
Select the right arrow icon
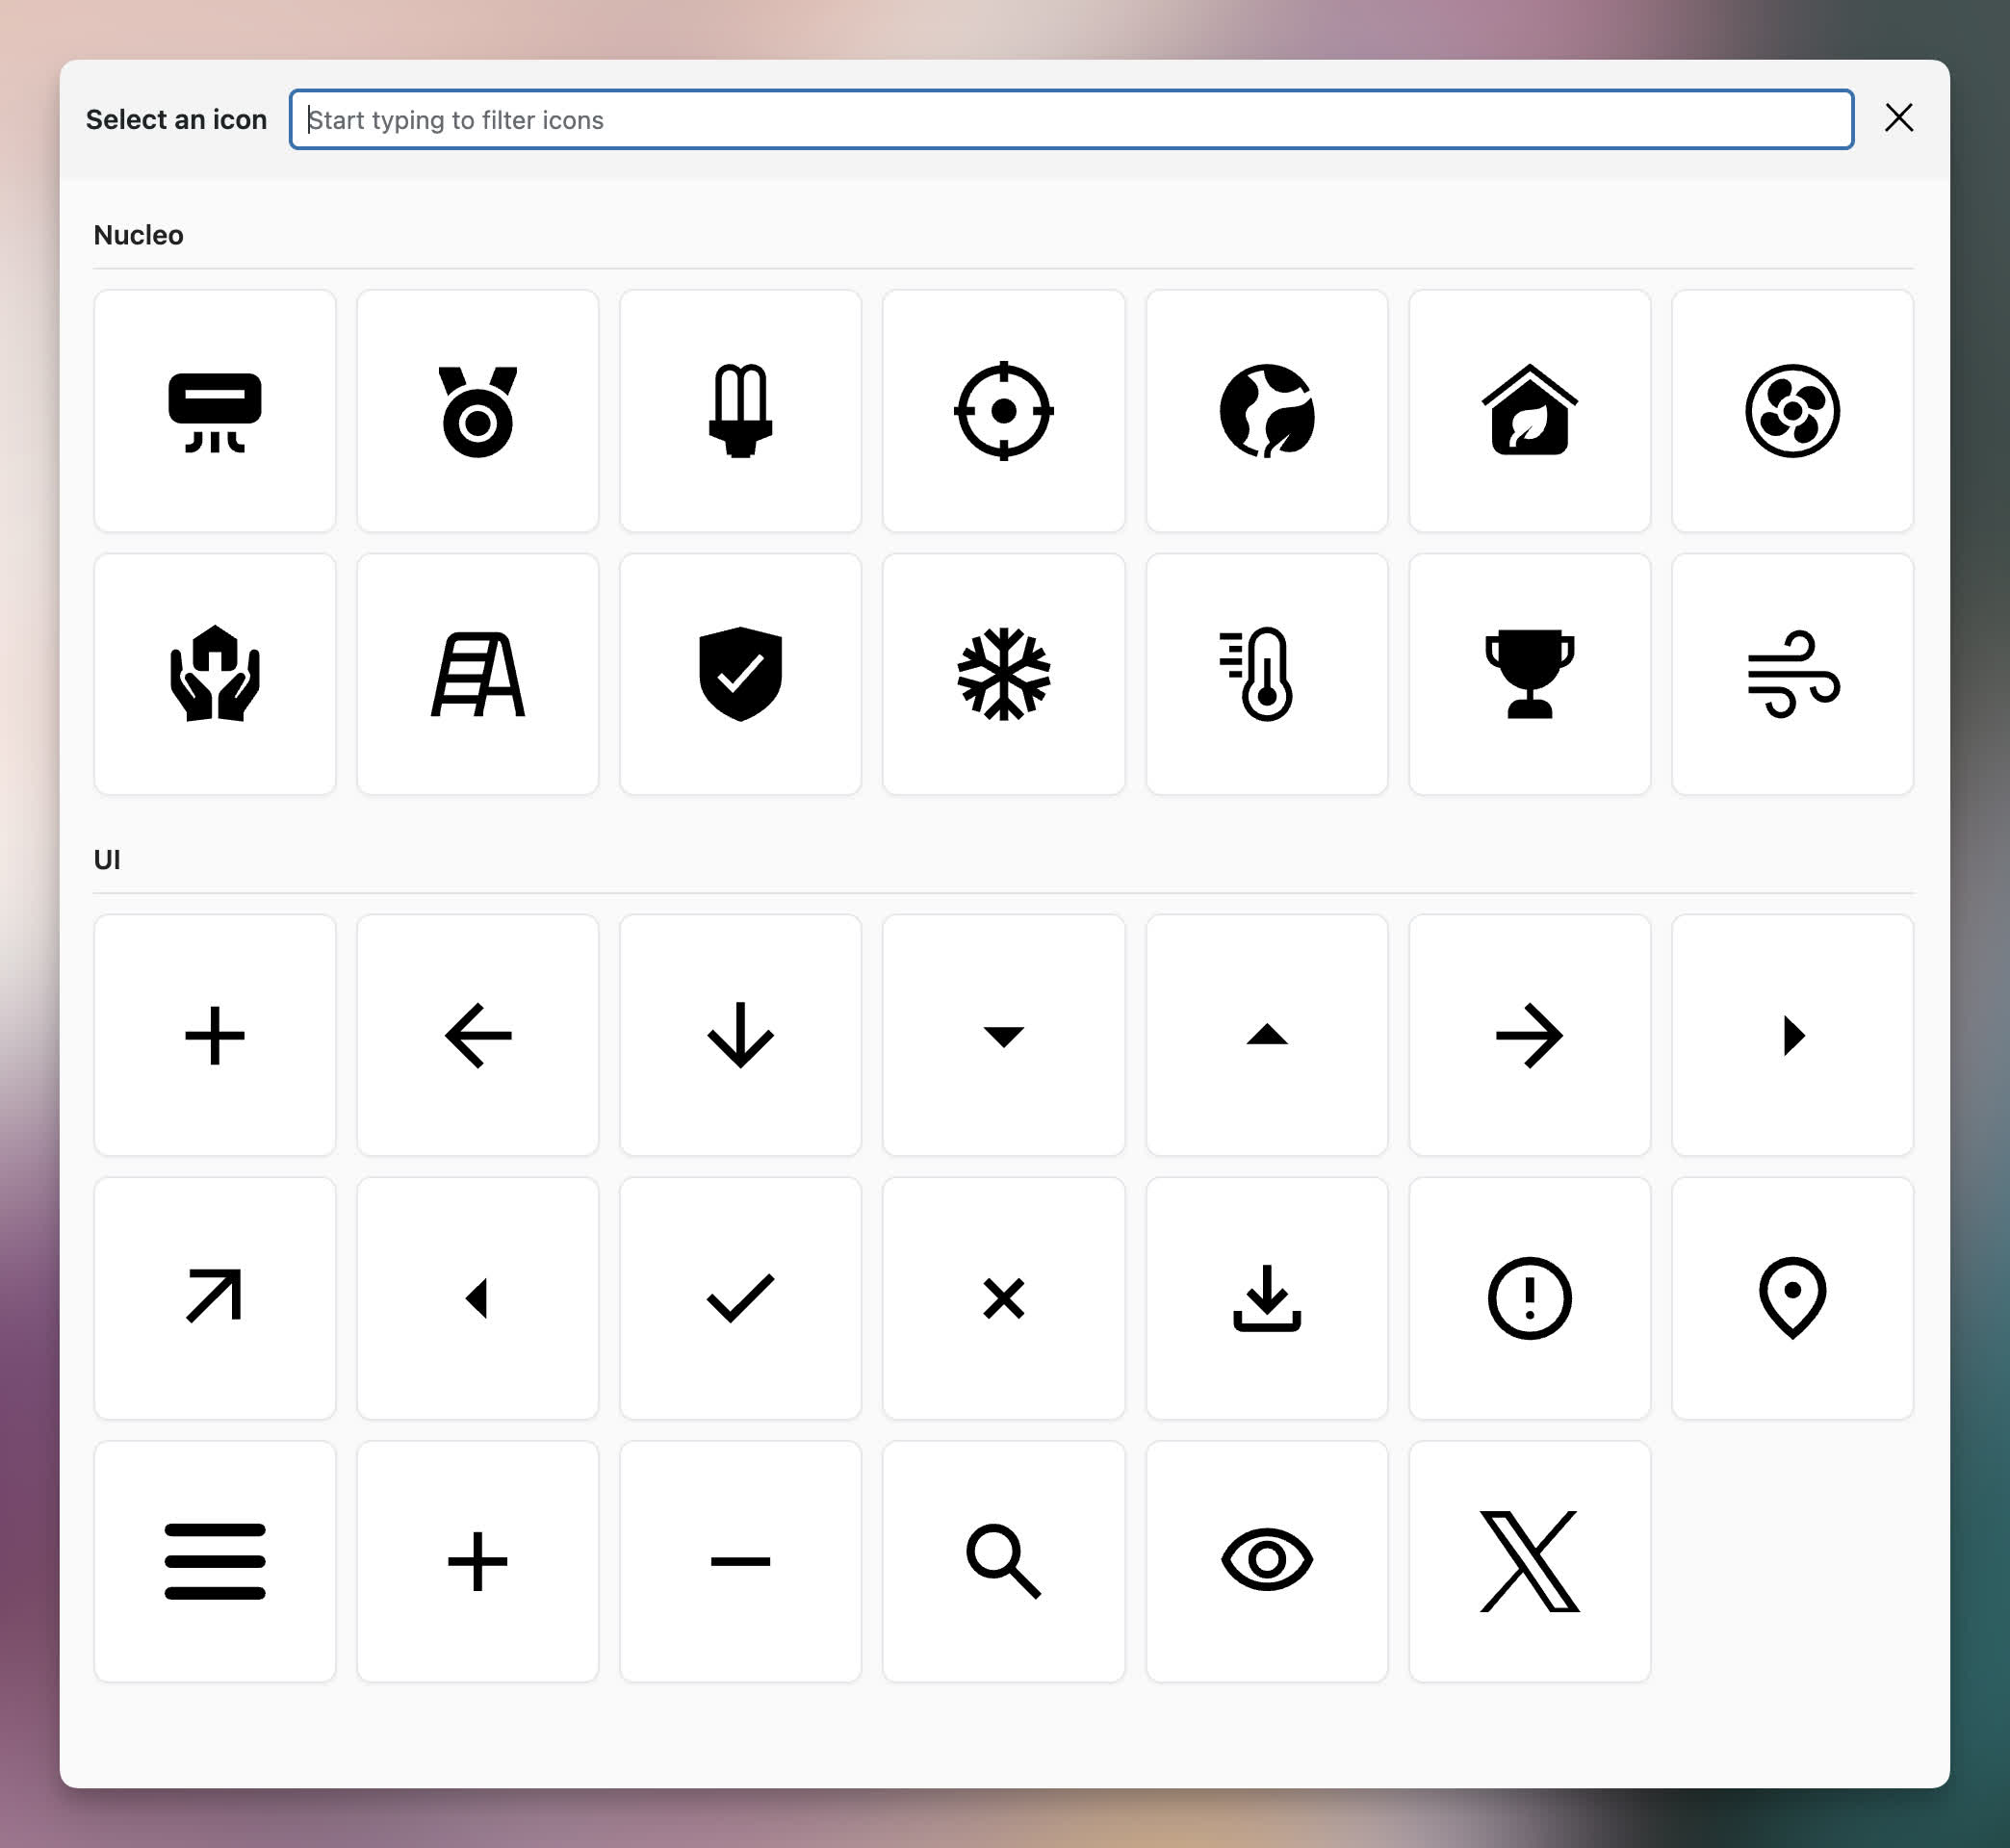coord(1529,1035)
